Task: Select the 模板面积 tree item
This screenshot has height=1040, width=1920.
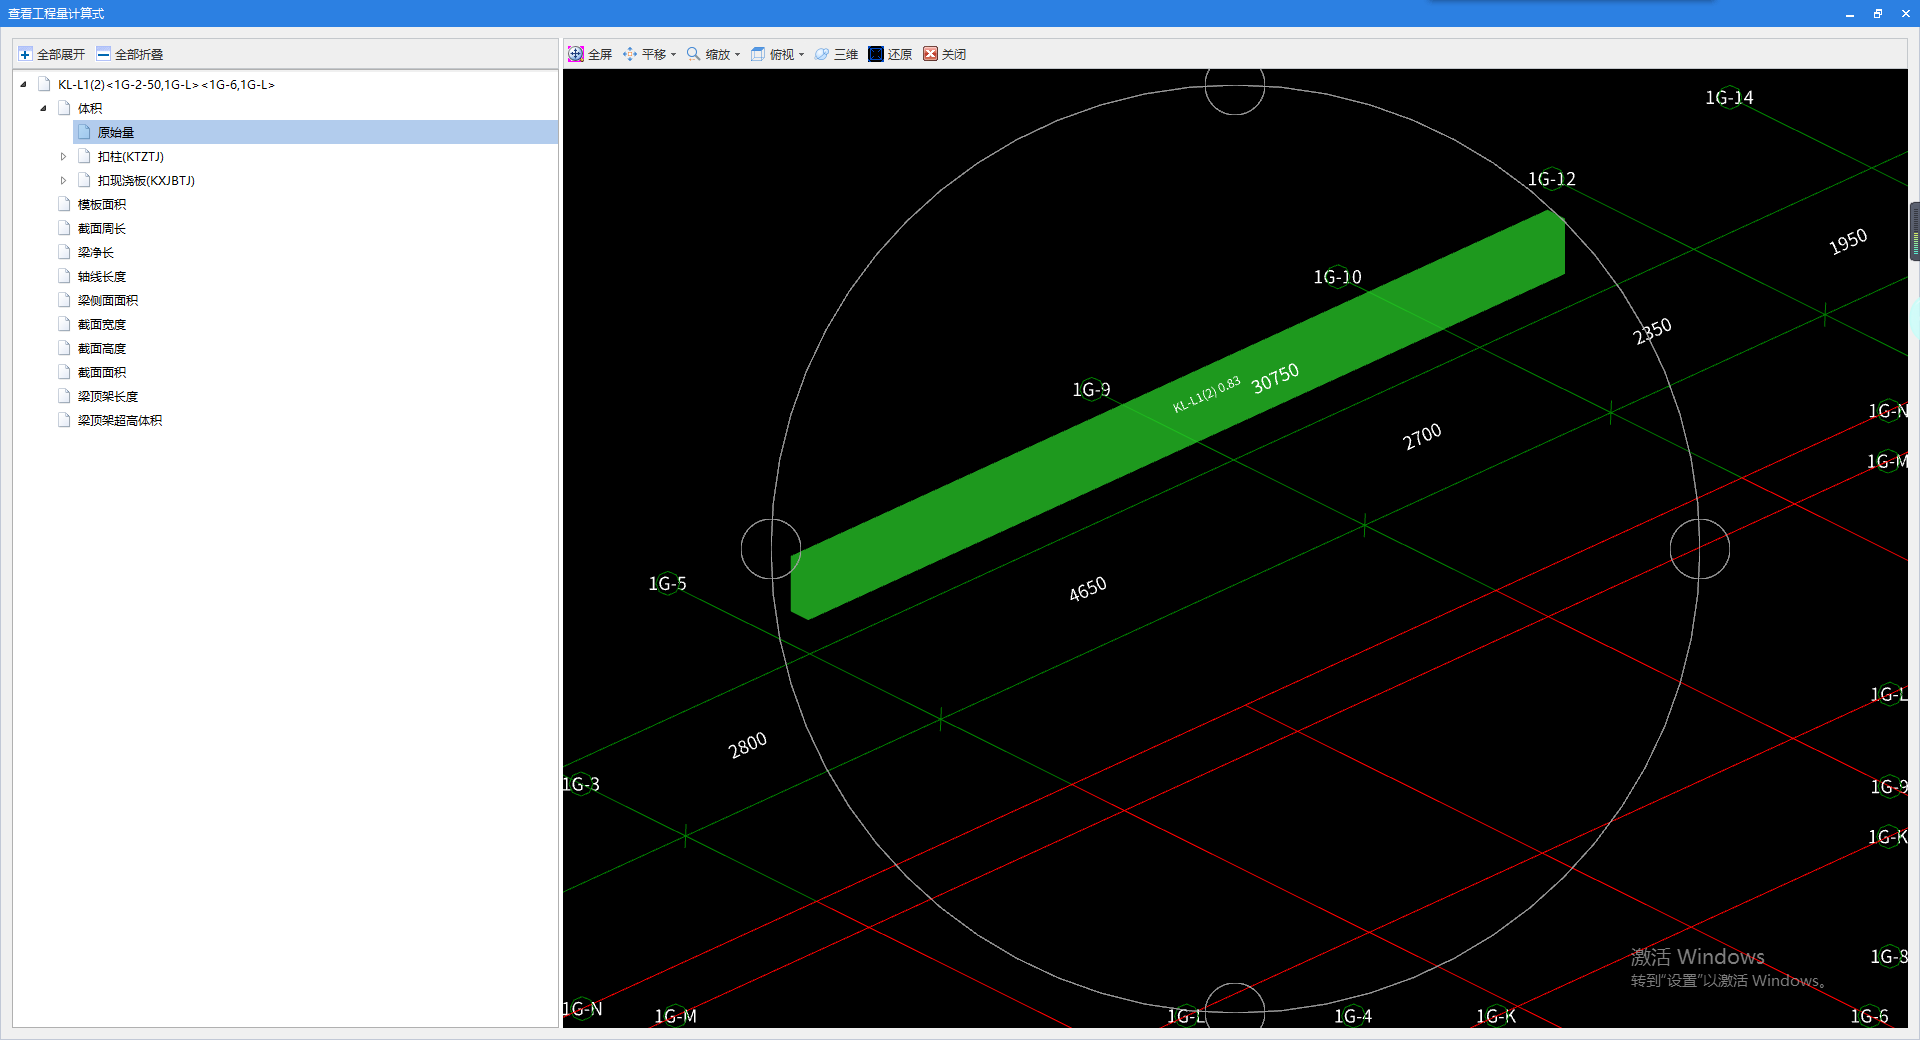Action: [102, 204]
